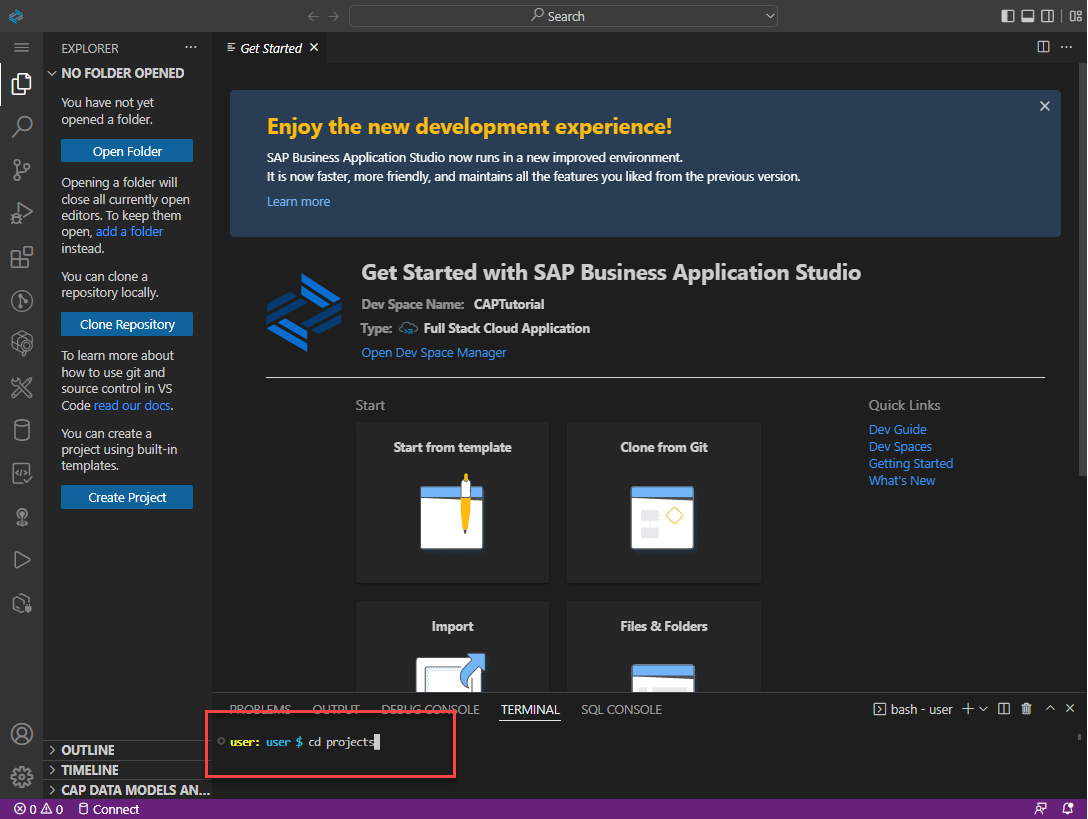
Task: Go back using the left arrow
Action: [314, 16]
